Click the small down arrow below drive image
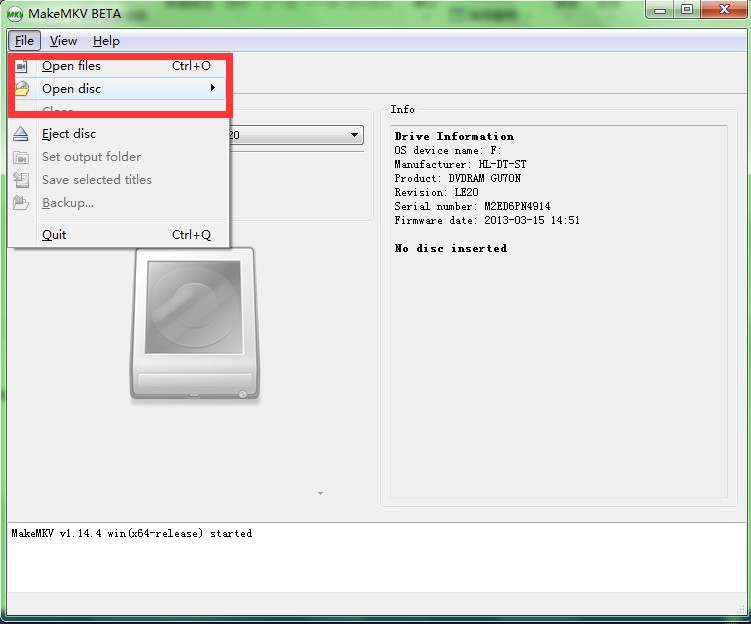This screenshot has height=624, width=751. tap(320, 493)
